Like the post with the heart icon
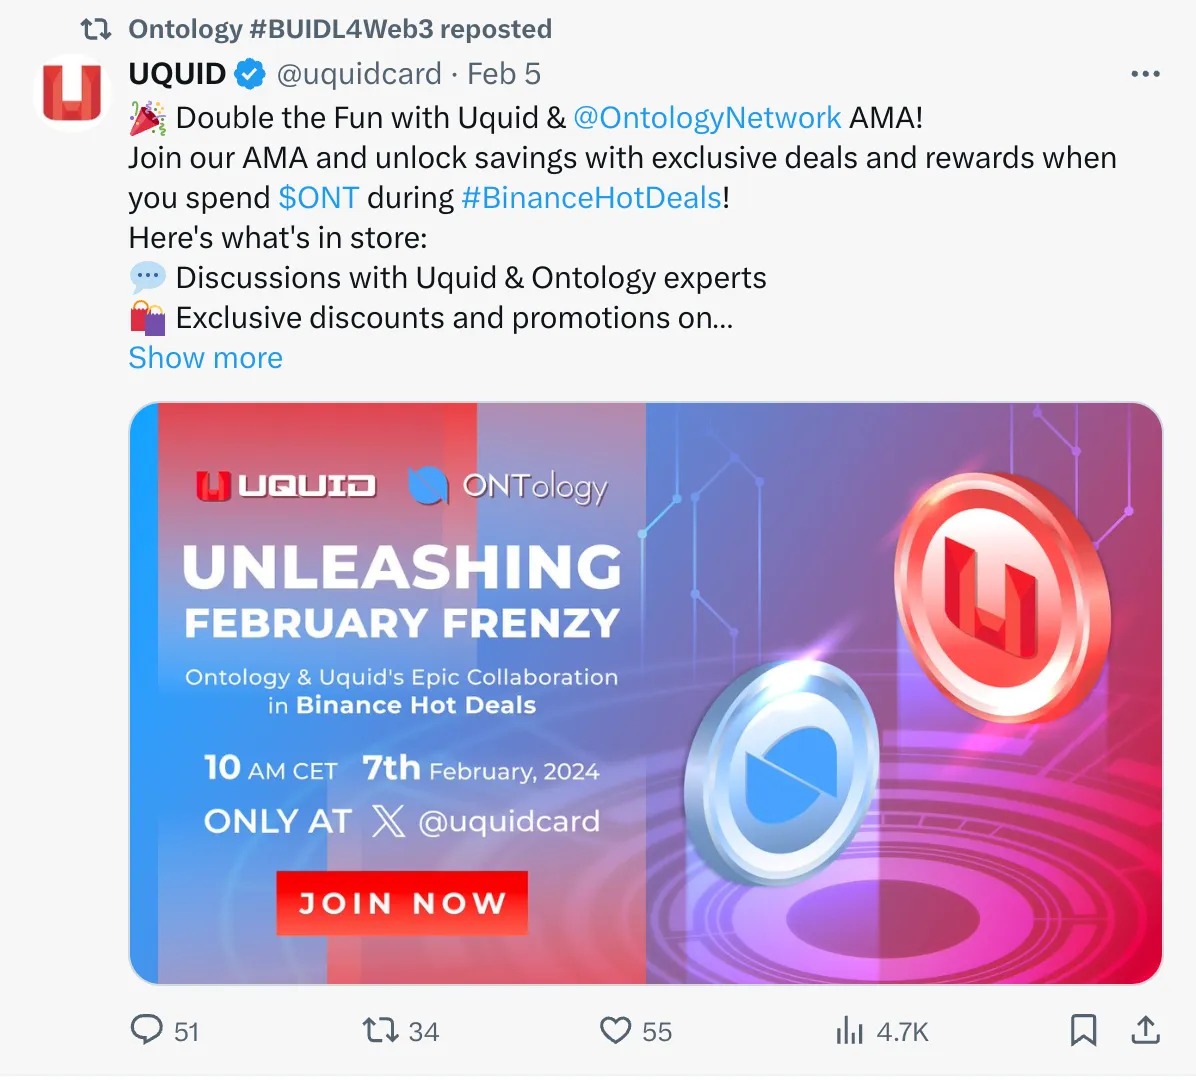 615,1030
